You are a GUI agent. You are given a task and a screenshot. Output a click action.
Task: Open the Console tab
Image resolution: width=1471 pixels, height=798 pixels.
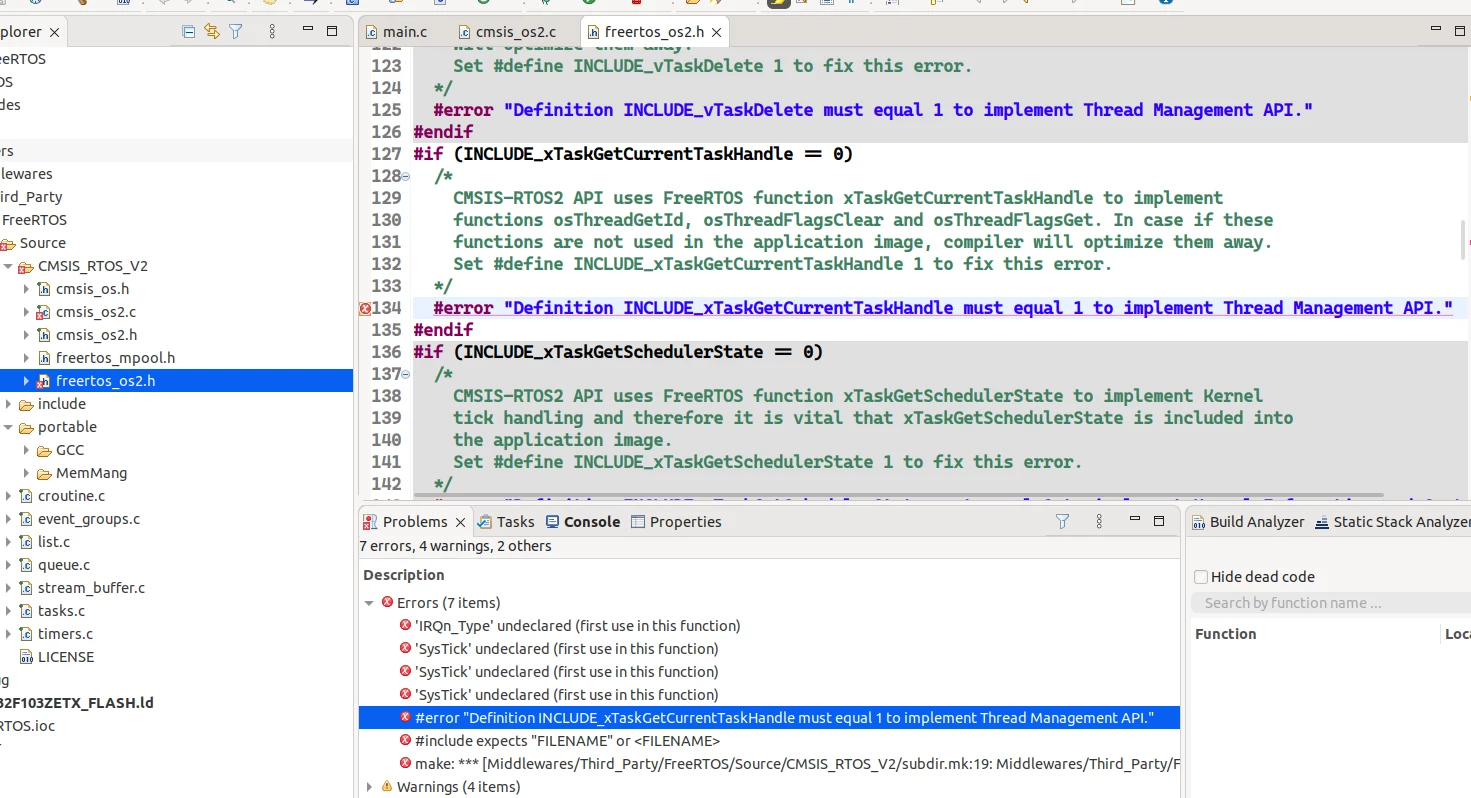[x=583, y=521]
